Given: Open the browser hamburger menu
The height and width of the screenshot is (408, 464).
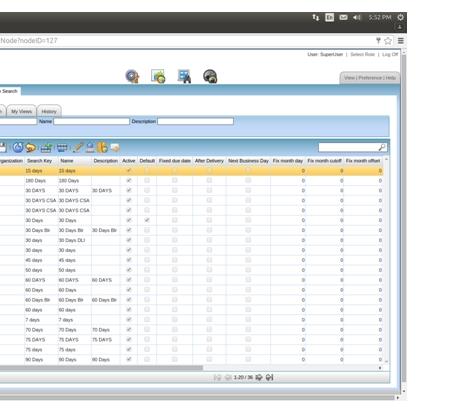Looking at the screenshot, I should click(401, 41).
